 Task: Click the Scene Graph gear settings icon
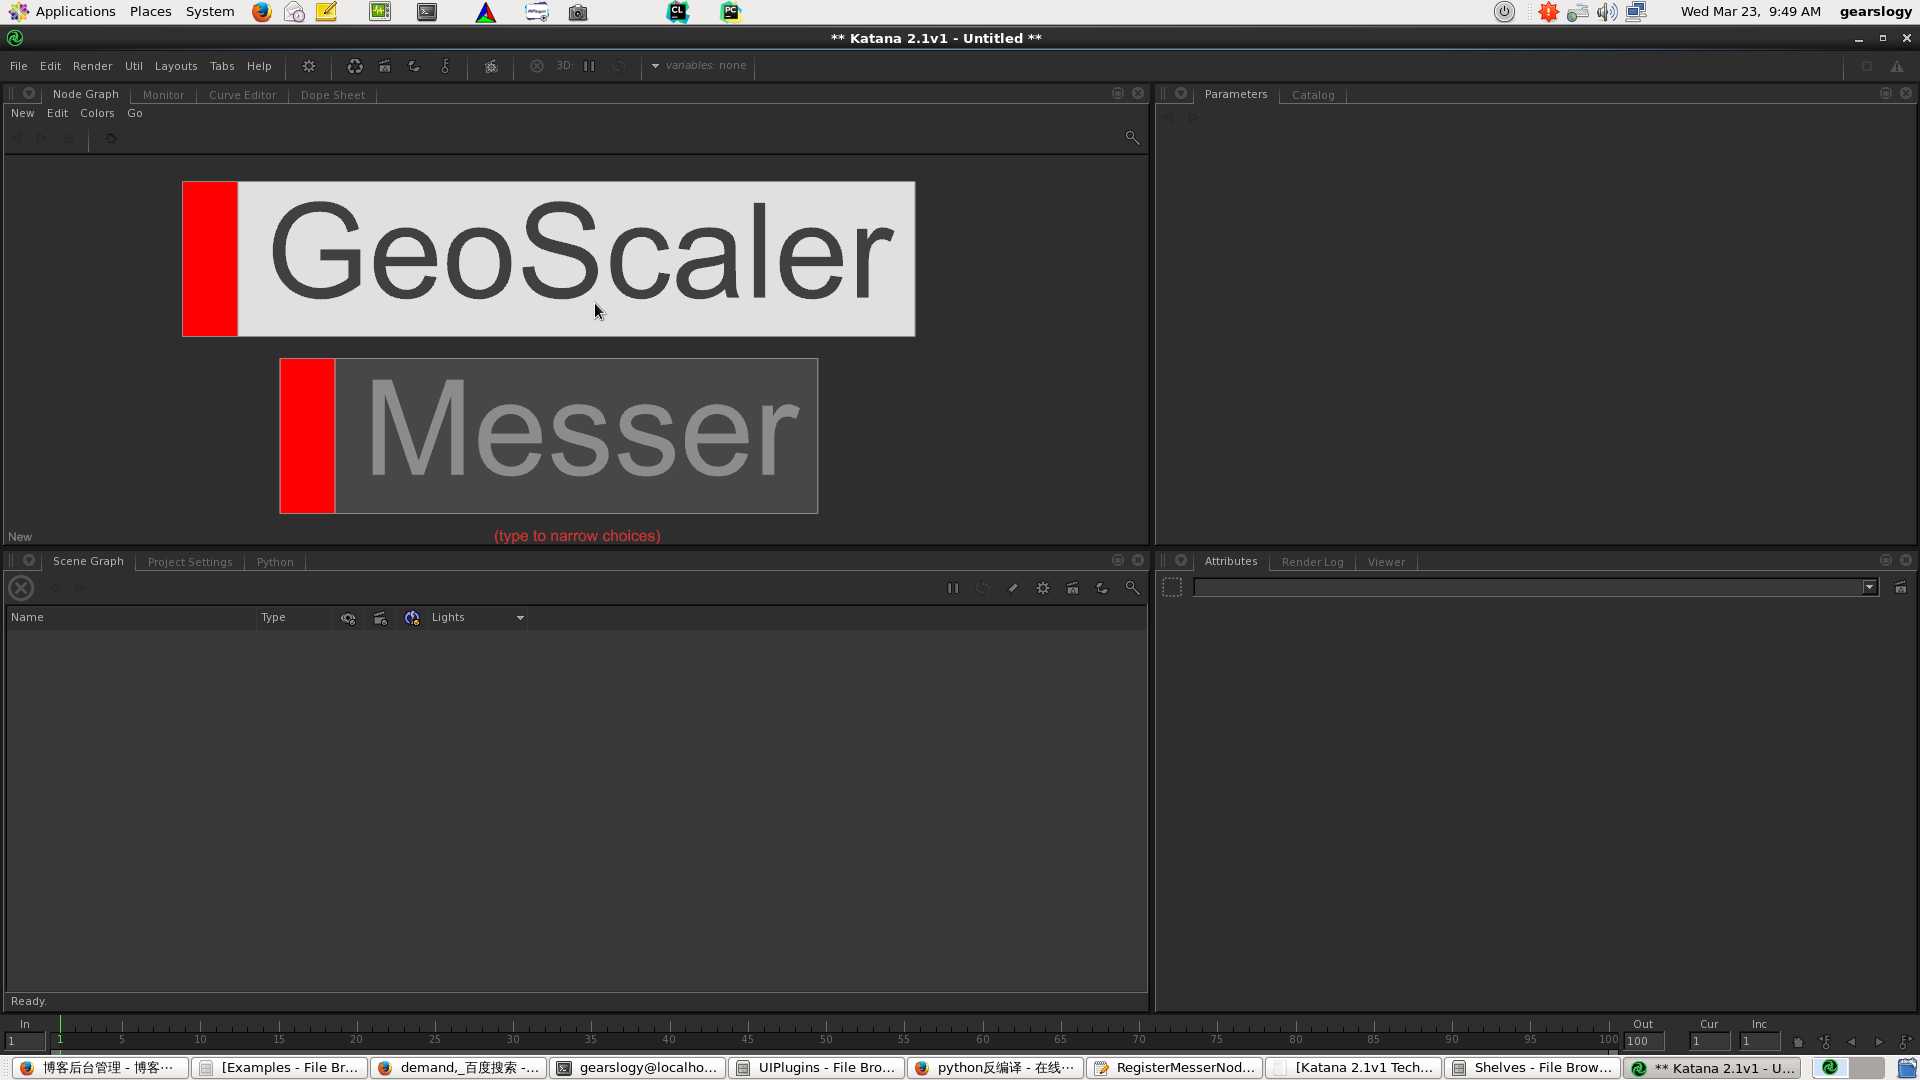[1043, 588]
